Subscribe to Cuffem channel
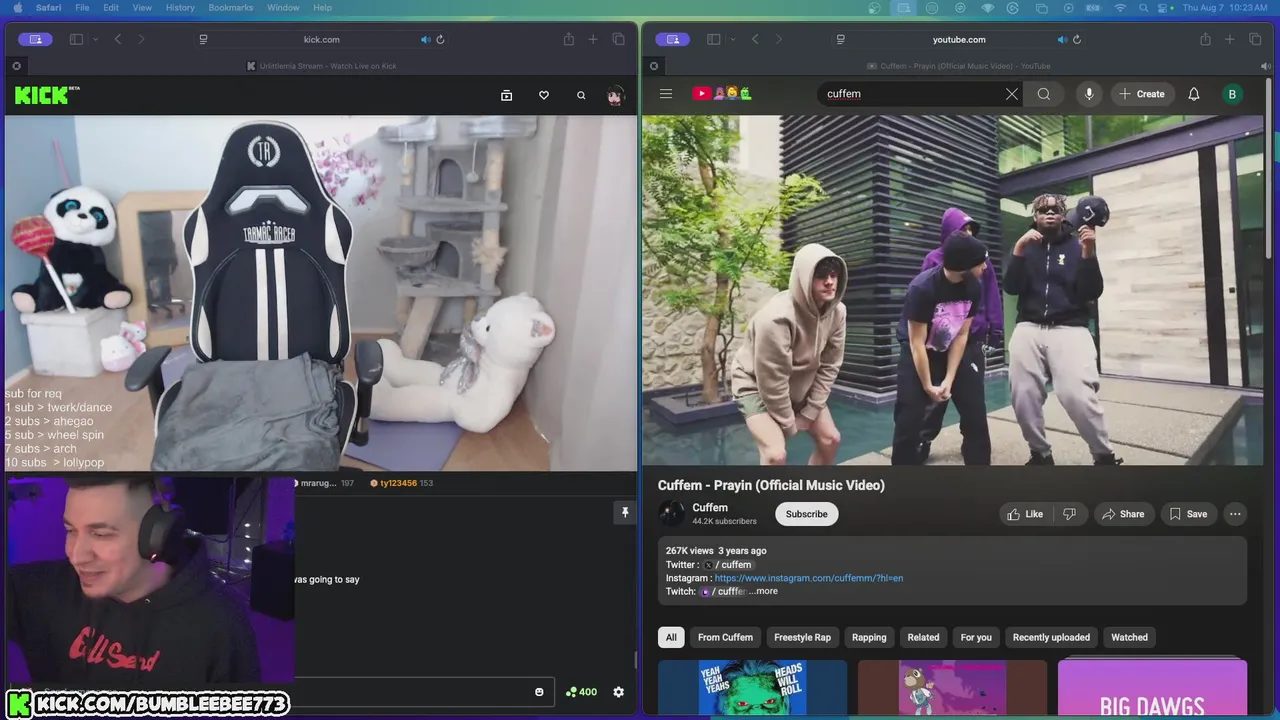The width and height of the screenshot is (1280, 720). [806, 514]
